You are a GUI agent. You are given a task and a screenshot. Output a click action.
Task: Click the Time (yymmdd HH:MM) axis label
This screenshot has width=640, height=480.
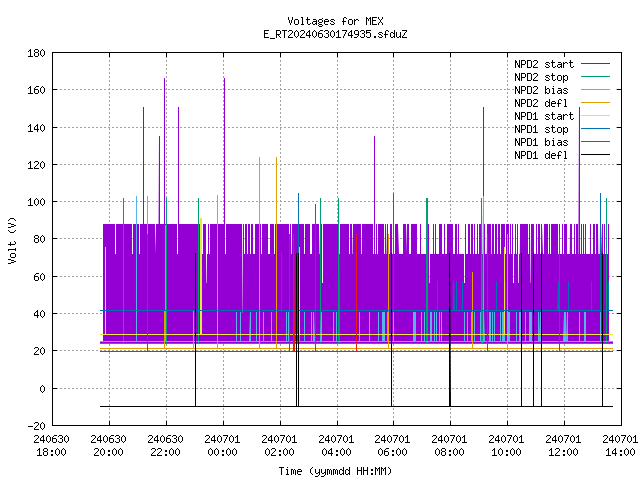[x=335, y=471]
